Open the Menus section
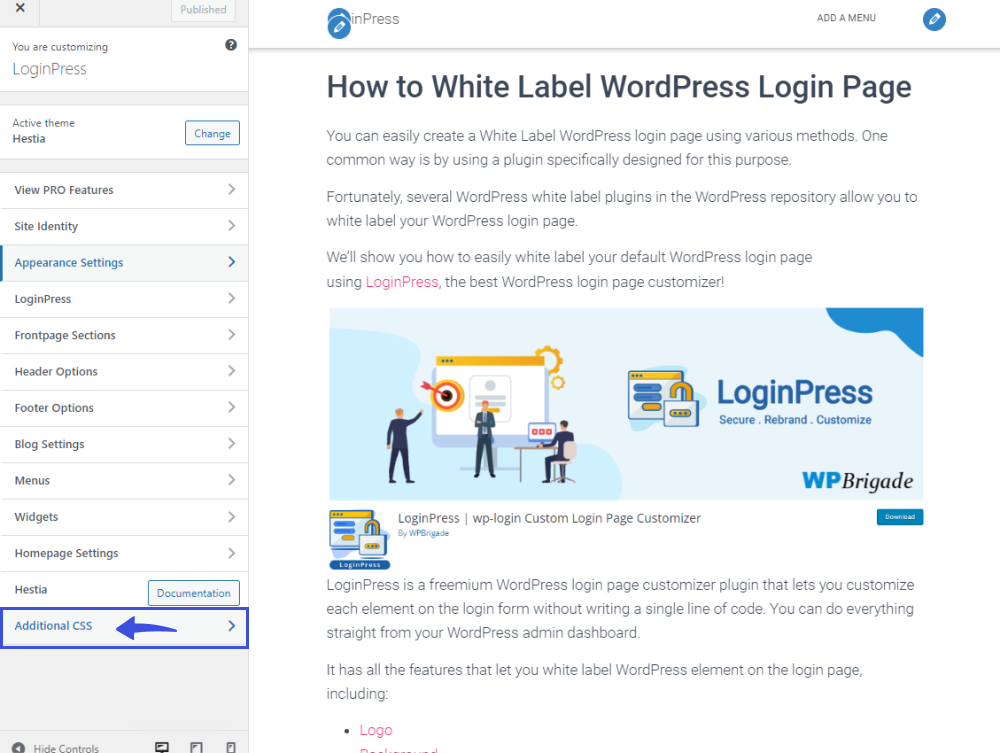 (x=124, y=481)
